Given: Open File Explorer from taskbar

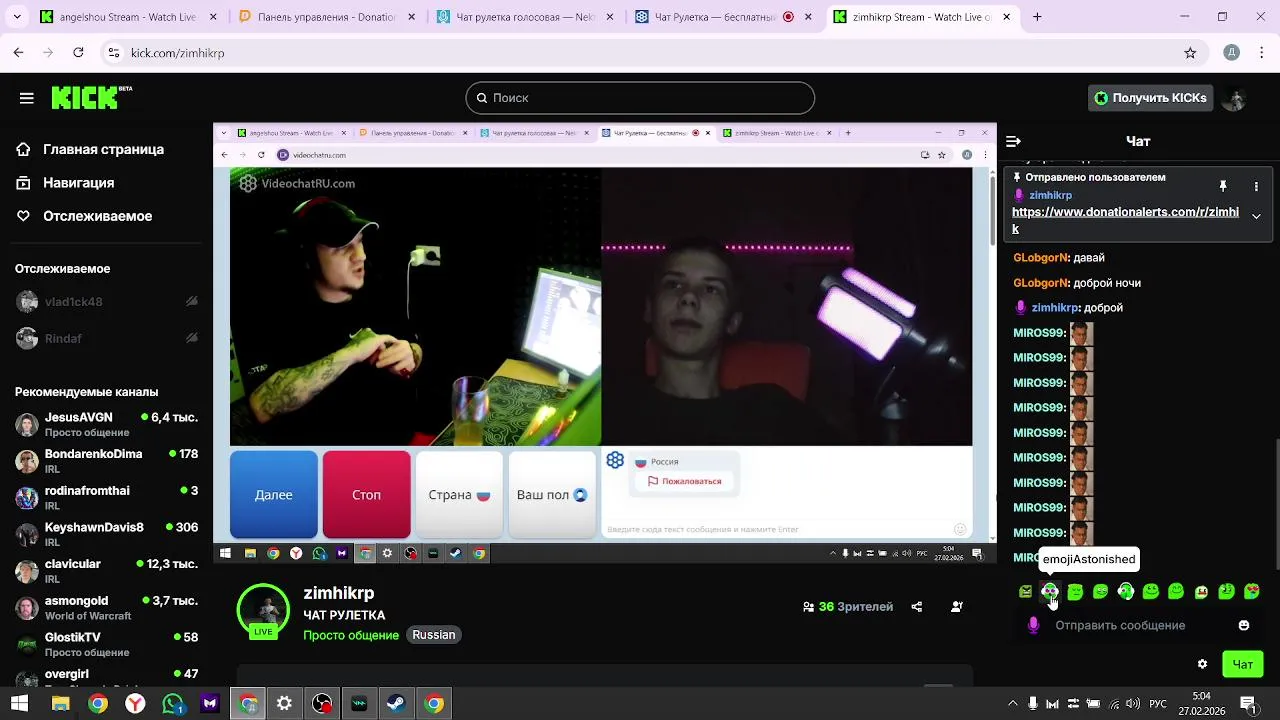Looking at the screenshot, I should click(x=60, y=704).
